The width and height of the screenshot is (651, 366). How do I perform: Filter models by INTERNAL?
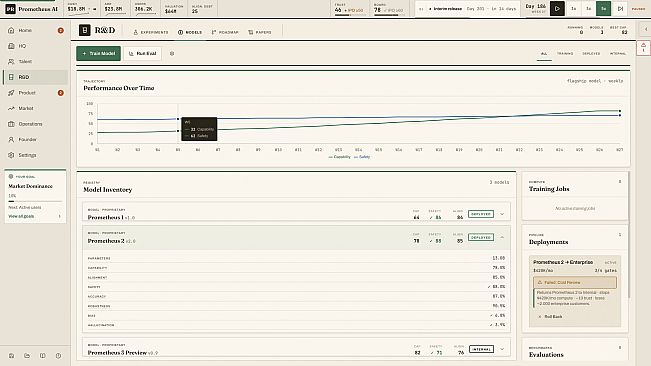click(x=618, y=54)
